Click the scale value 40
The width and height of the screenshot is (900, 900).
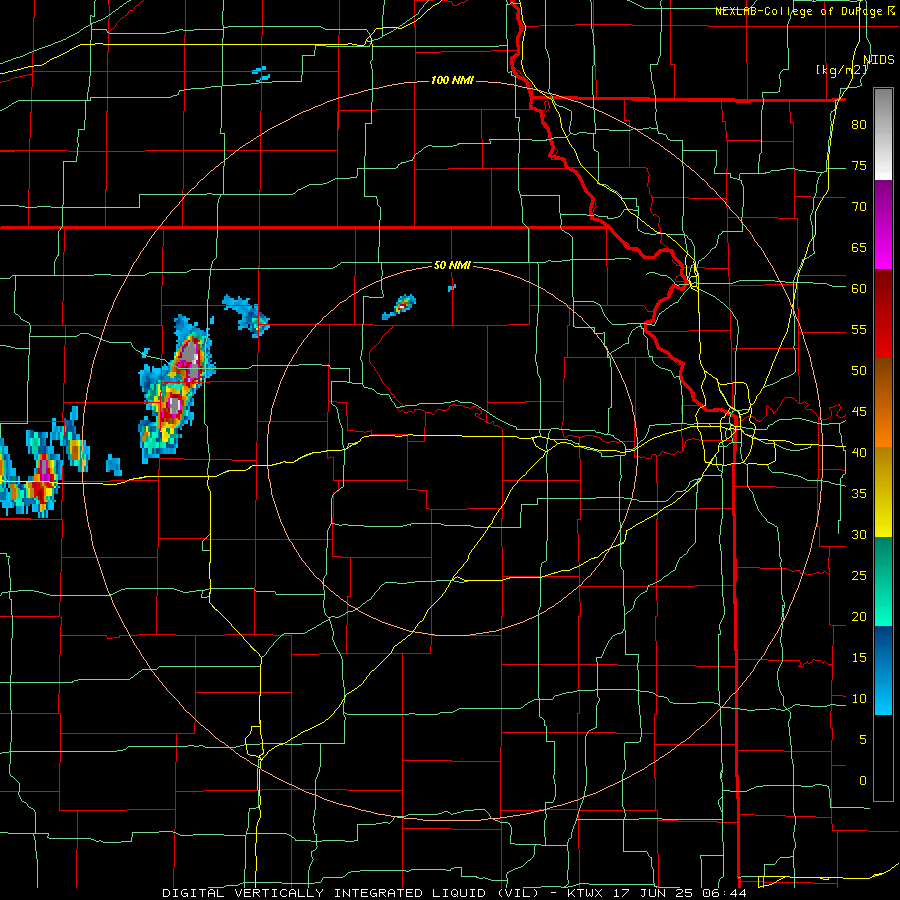[859, 452]
